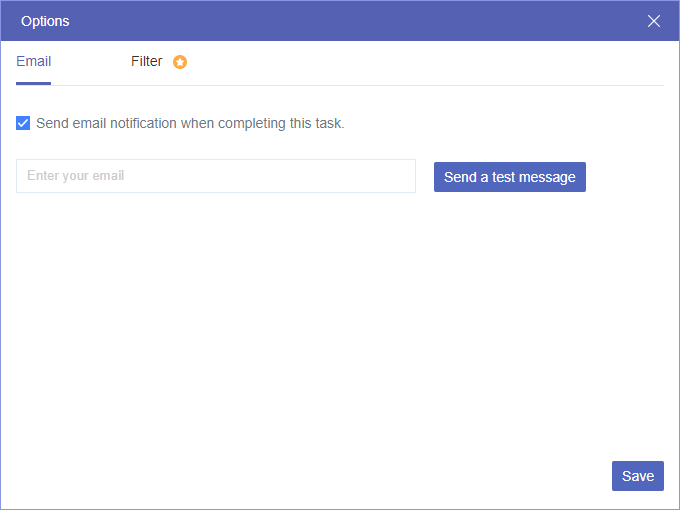Select the premium star icon on the Filter tab
The width and height of the screenshot is (680, 510).
(180, 62)
